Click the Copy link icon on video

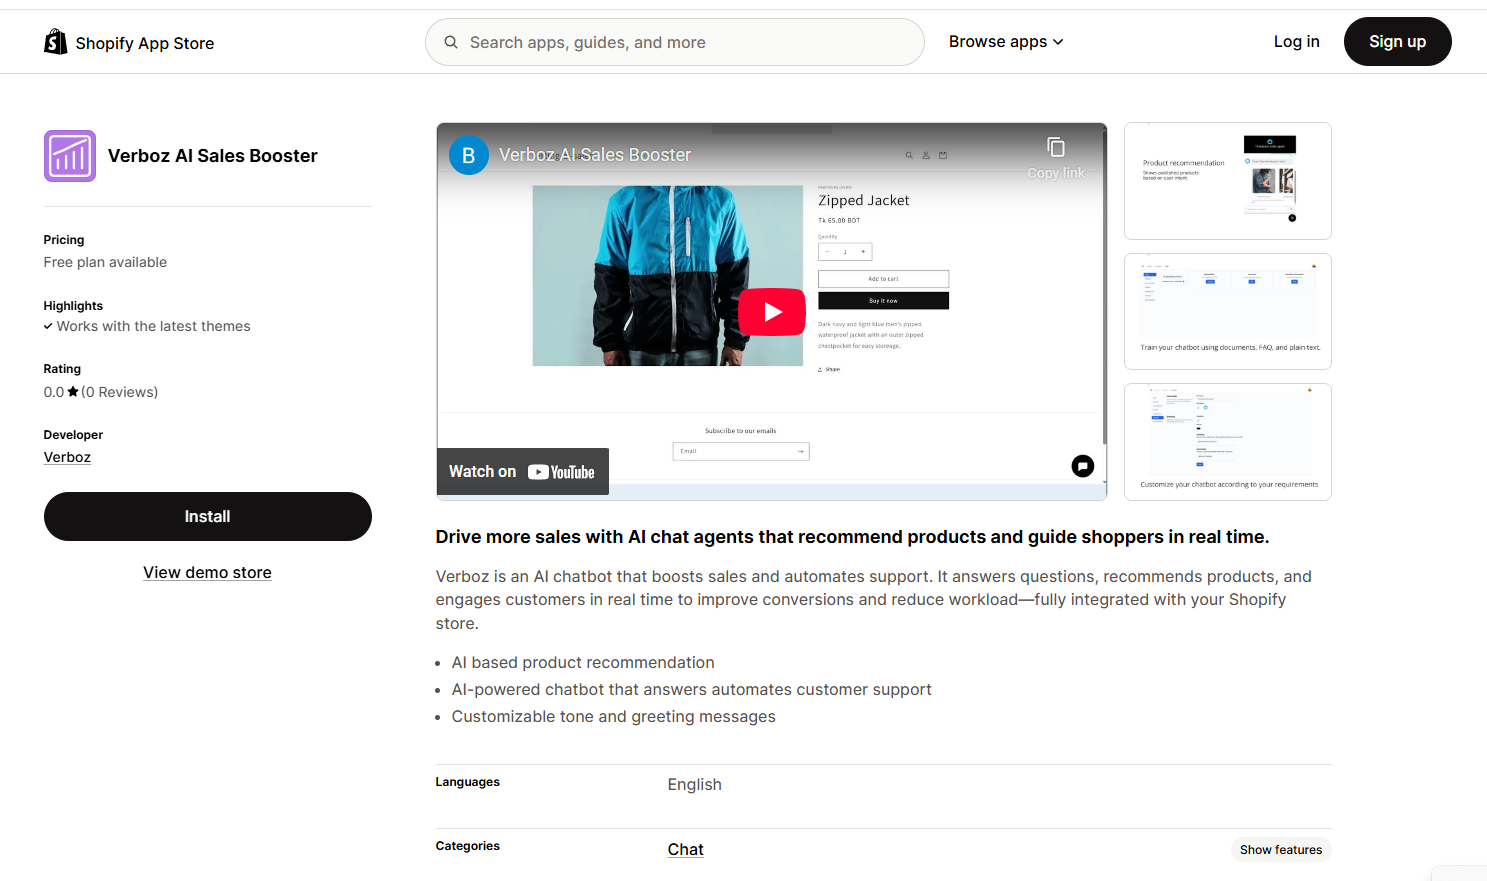pyautogui.click(x=1056, y=148)
